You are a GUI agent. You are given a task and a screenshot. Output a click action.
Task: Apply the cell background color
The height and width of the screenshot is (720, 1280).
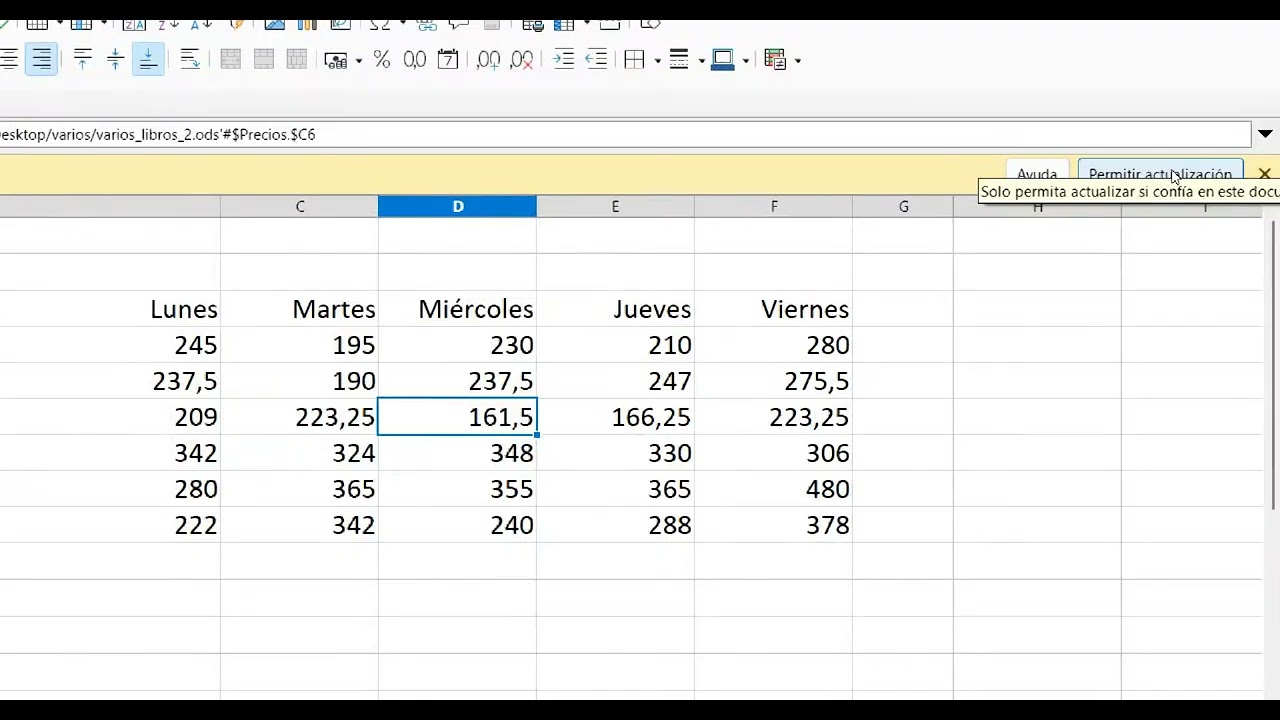723,60
